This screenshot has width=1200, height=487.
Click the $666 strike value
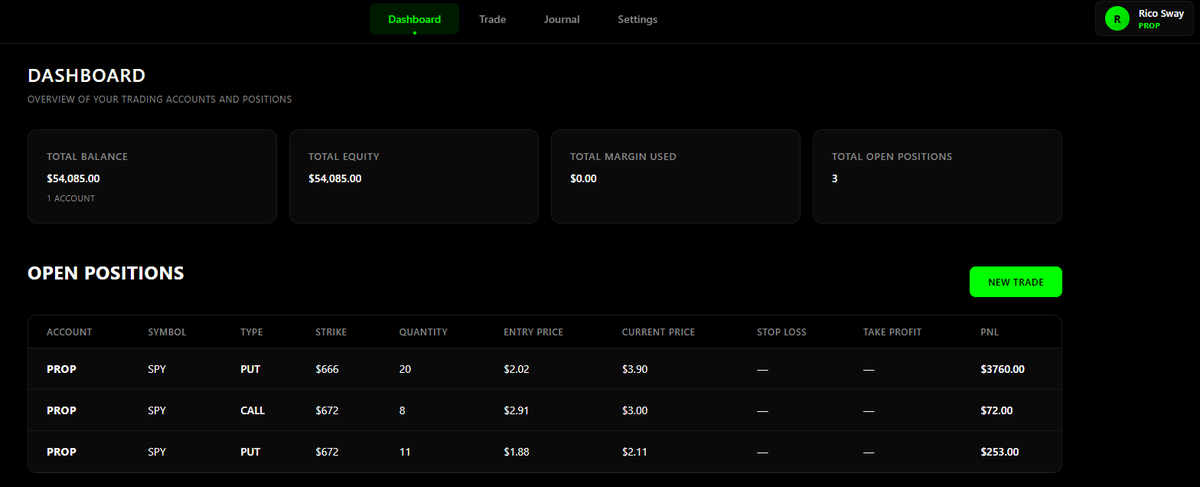[x=327, y=369]
